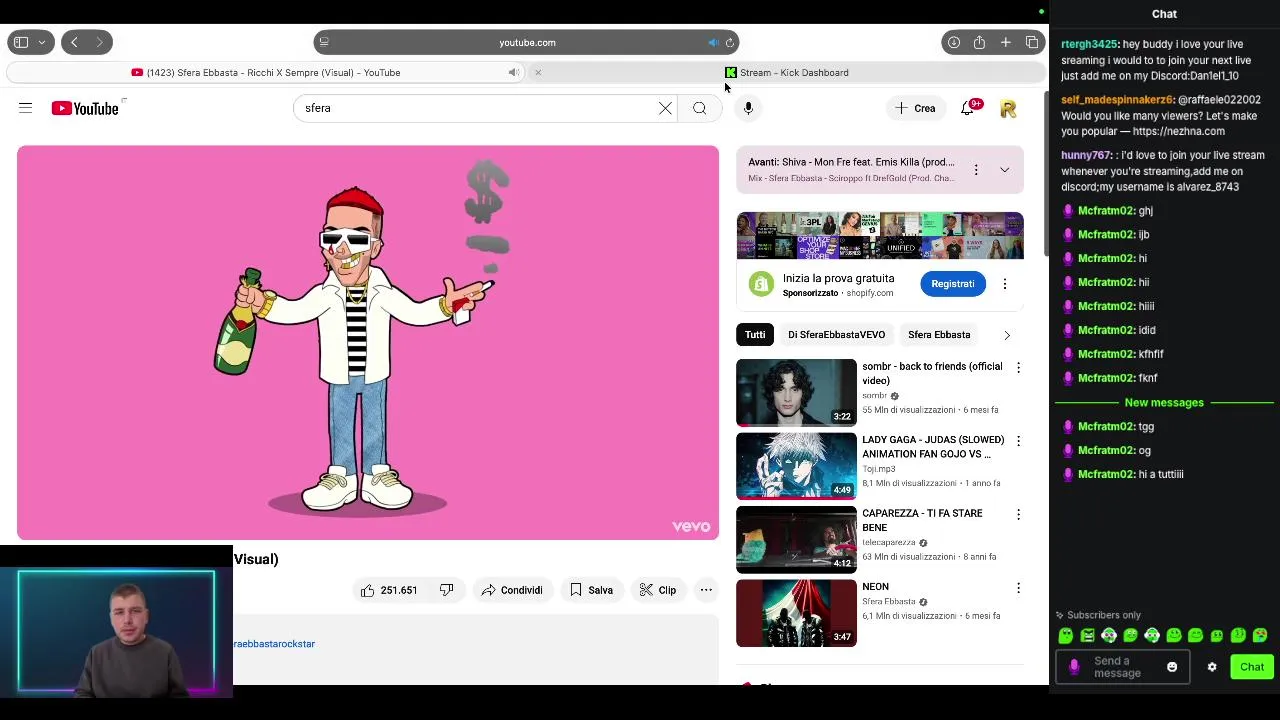Click username rtergh3425 in chat
The width and height of the screenshot is (1280, 720).
point(1089,44)
